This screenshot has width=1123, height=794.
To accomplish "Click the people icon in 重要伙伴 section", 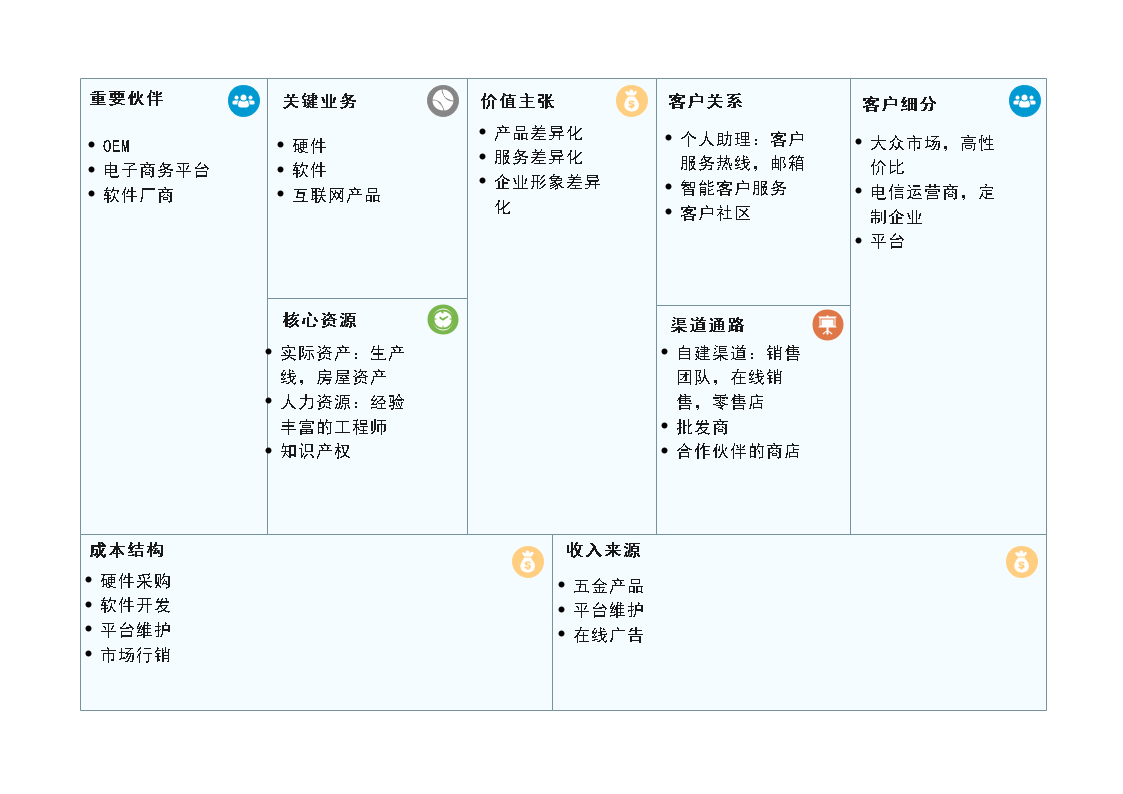I will coord(244,101).
